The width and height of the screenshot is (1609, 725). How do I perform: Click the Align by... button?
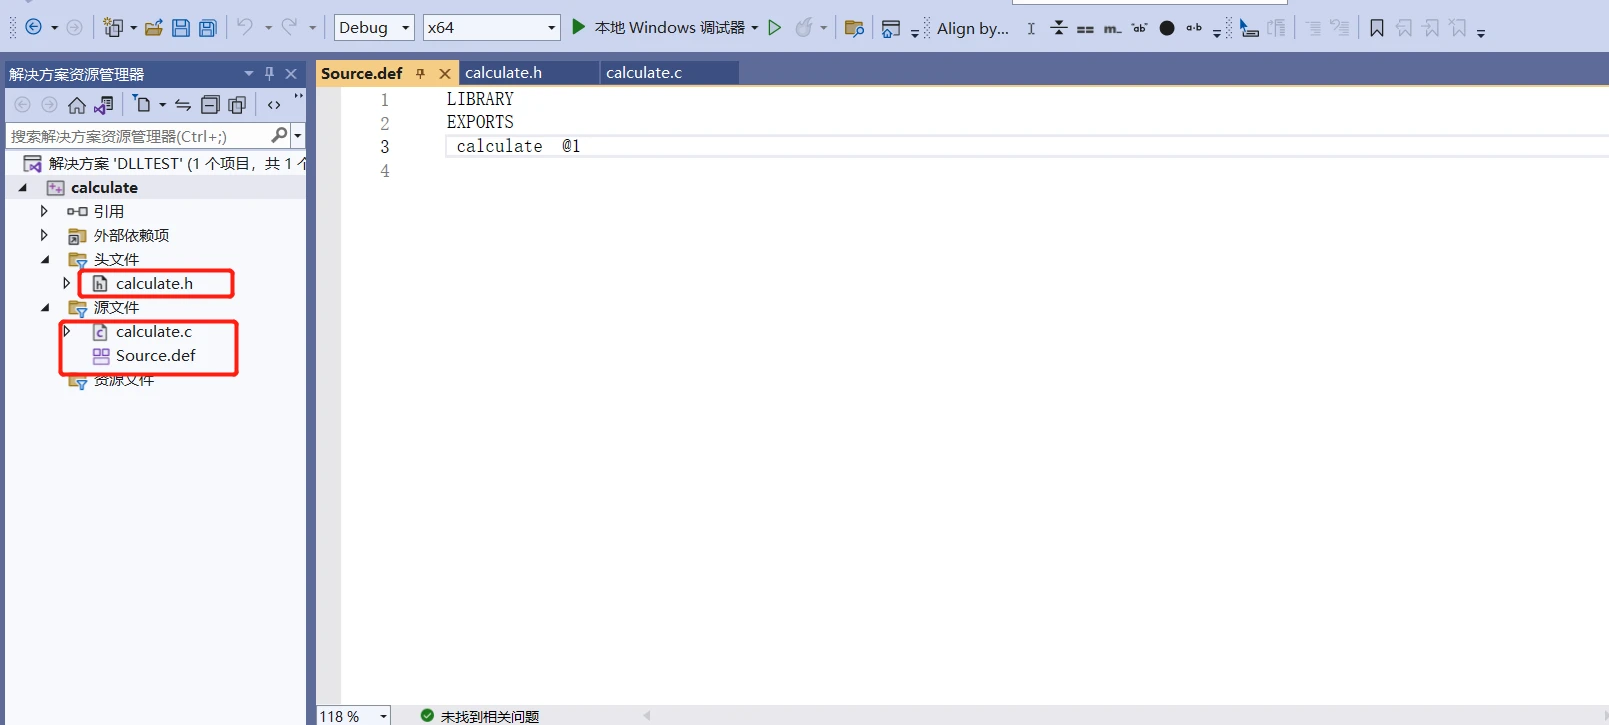point(972,28)
